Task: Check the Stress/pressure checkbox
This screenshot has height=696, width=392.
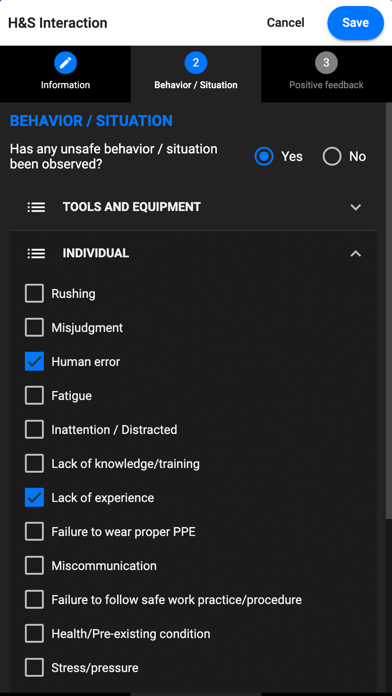Action: pos(34,668)
